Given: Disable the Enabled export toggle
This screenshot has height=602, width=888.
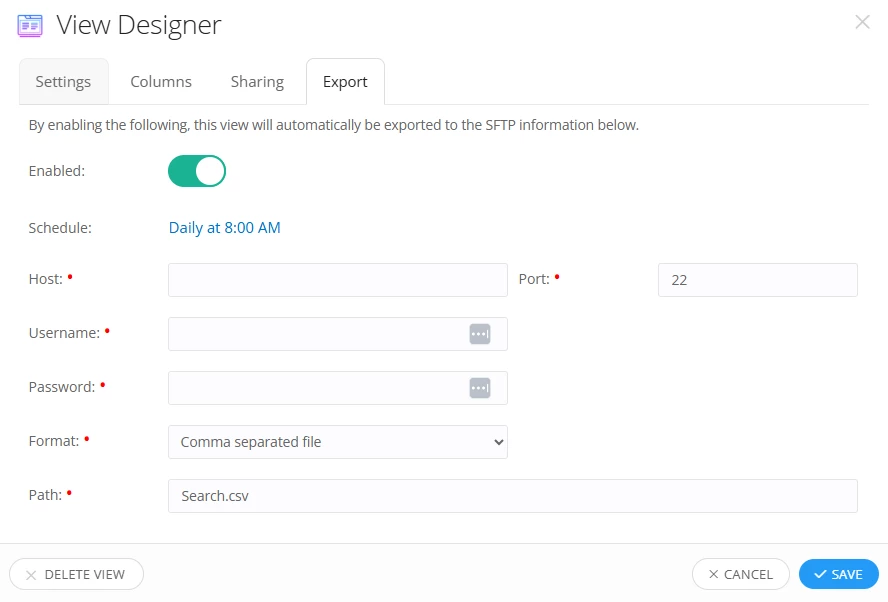Looking at the screenshot, I should [197, 171].
